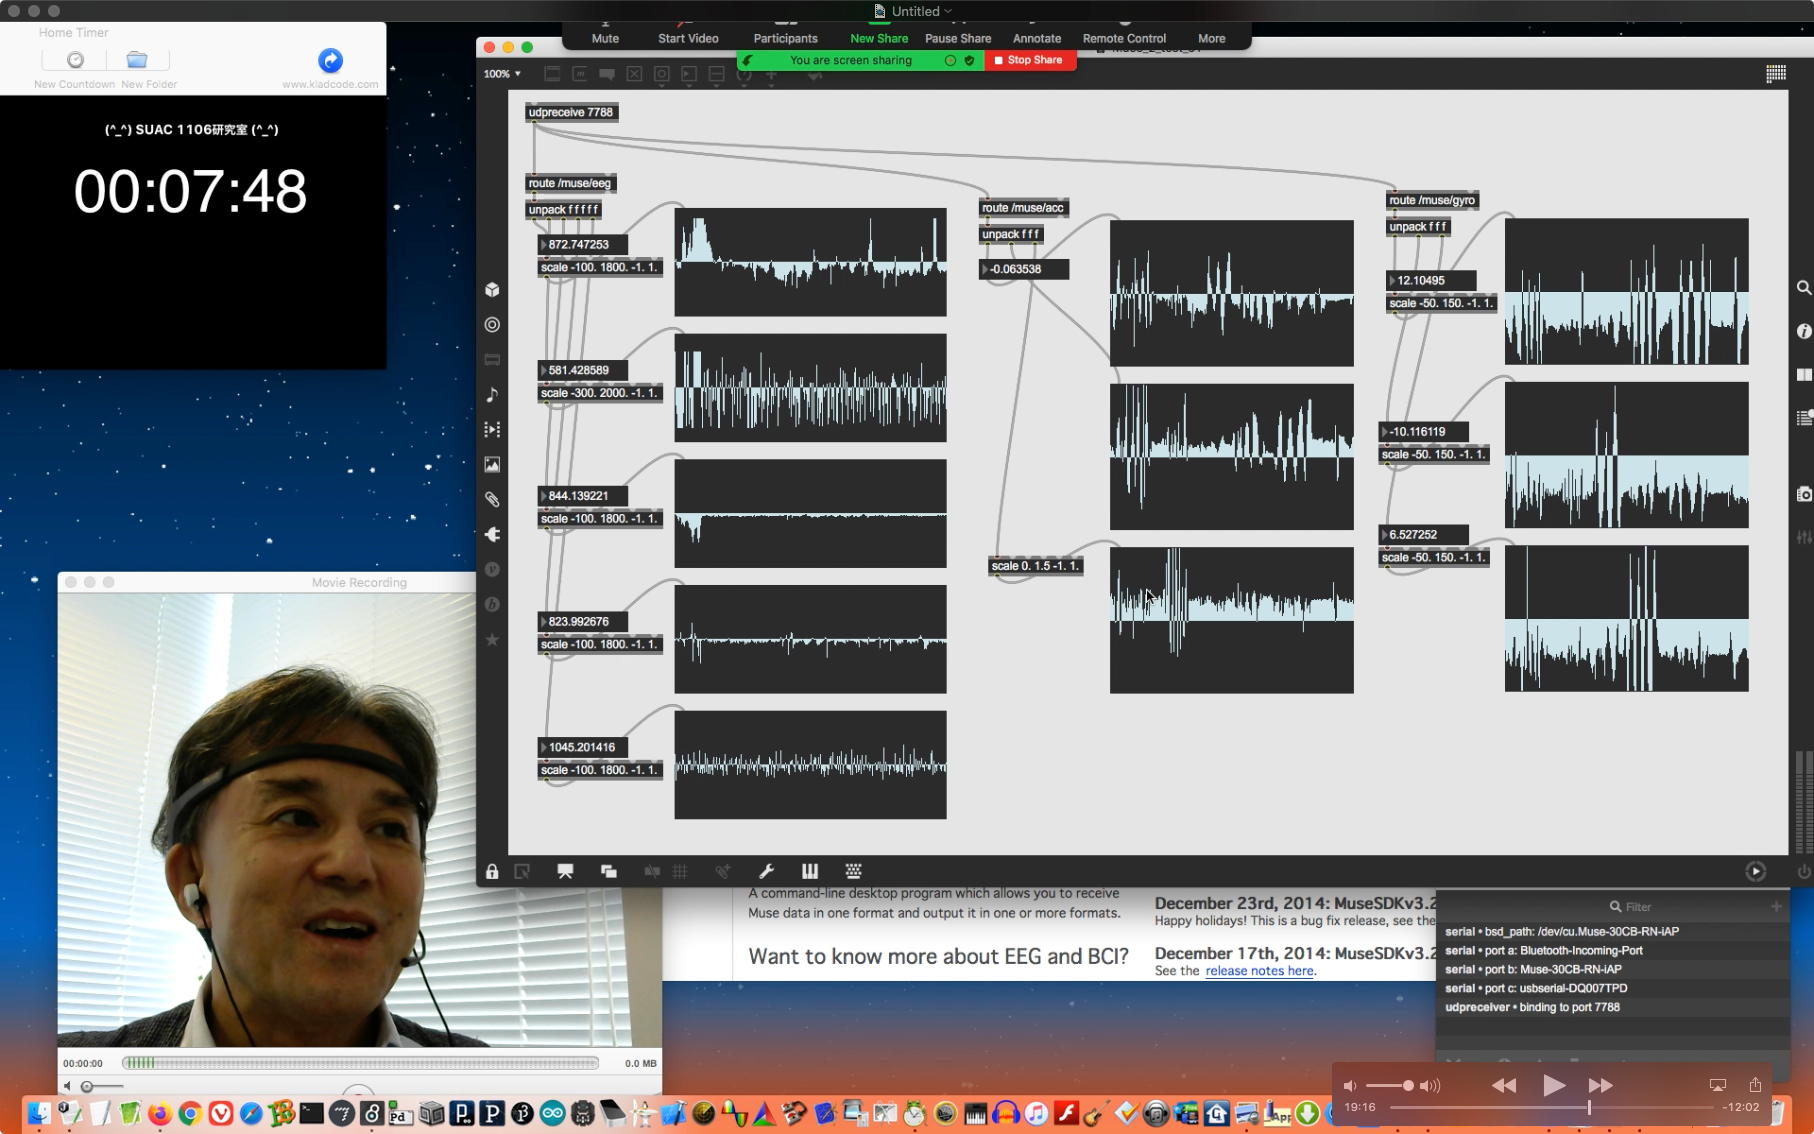Open the Objects browser cube icon
Screen dimensions: 1814x1134
pos(492,290)
